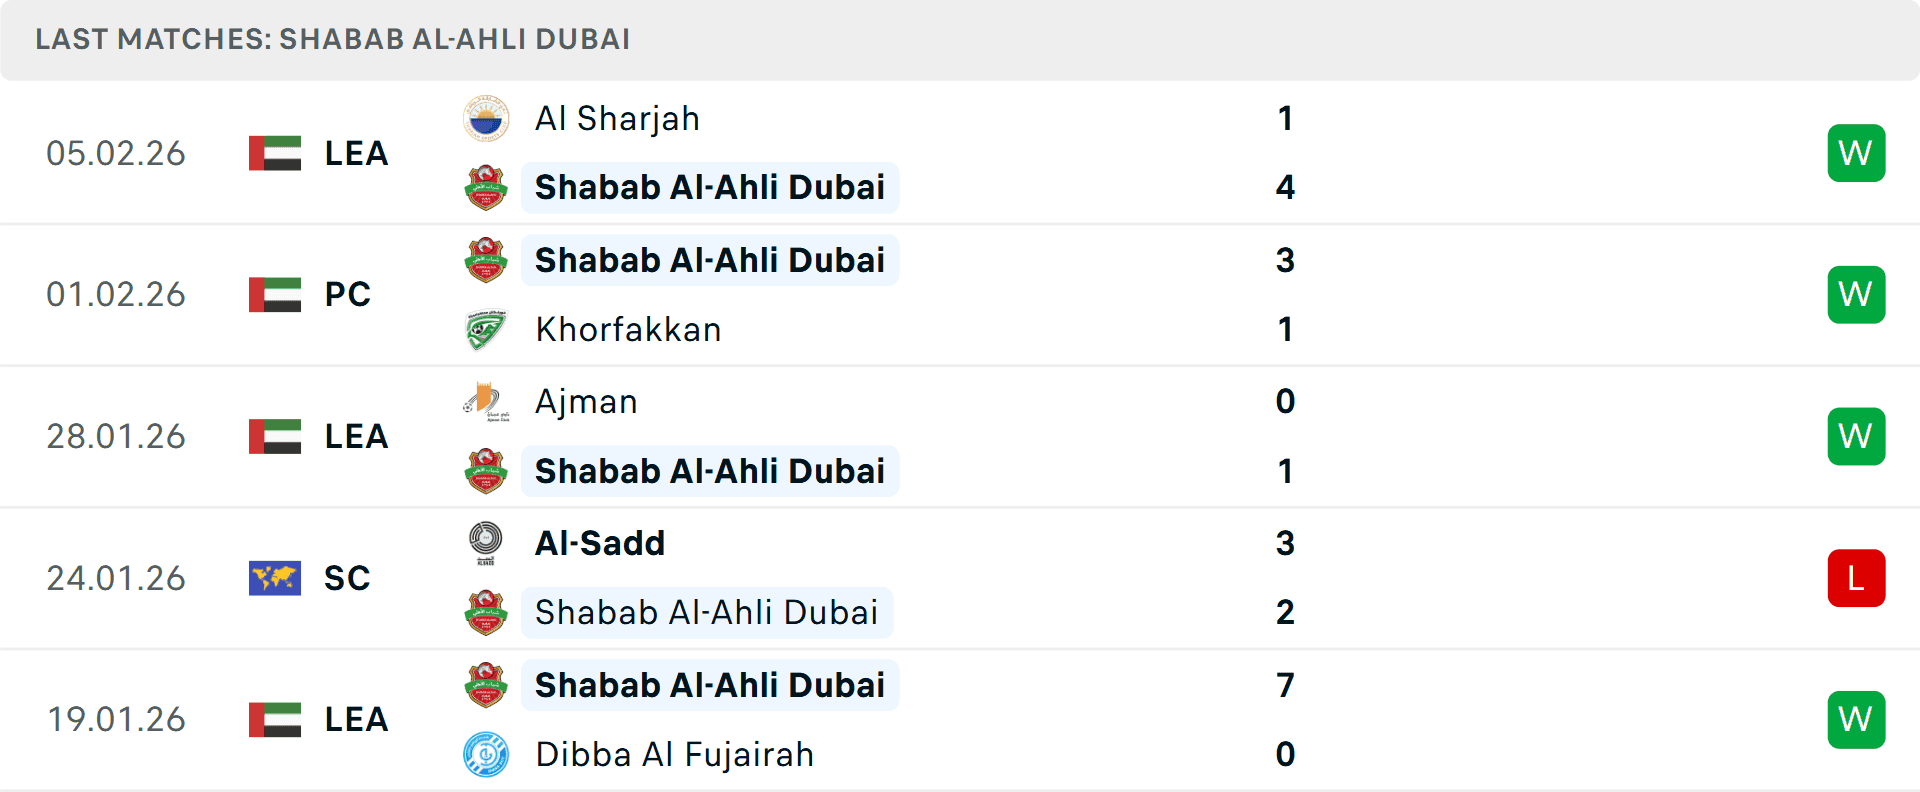
Task: Select the Shabab Al-Ahli Dubai logo in first match
Action: point(486,187)
